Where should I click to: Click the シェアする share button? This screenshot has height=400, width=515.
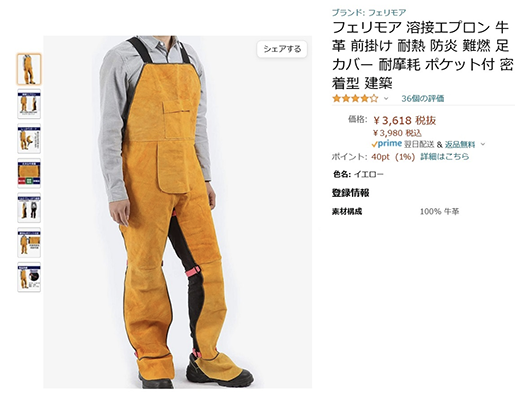click(282, 49)
